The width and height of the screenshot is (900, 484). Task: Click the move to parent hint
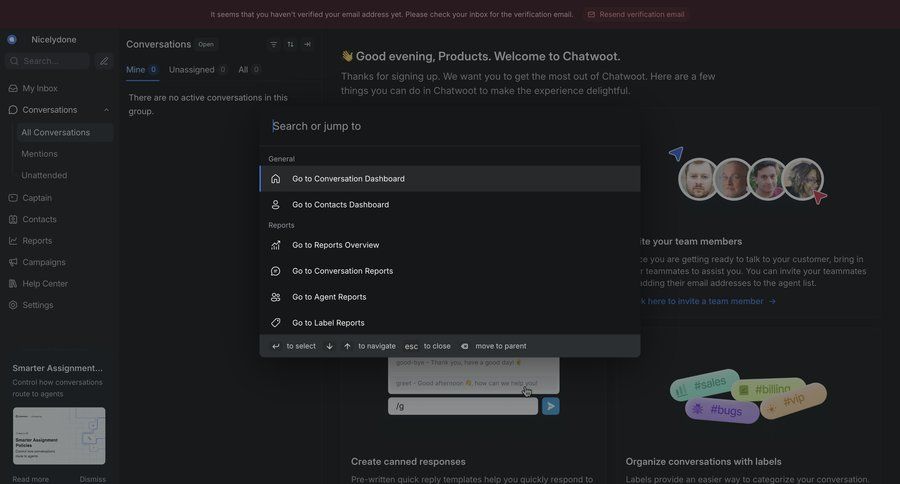point(494,346)
